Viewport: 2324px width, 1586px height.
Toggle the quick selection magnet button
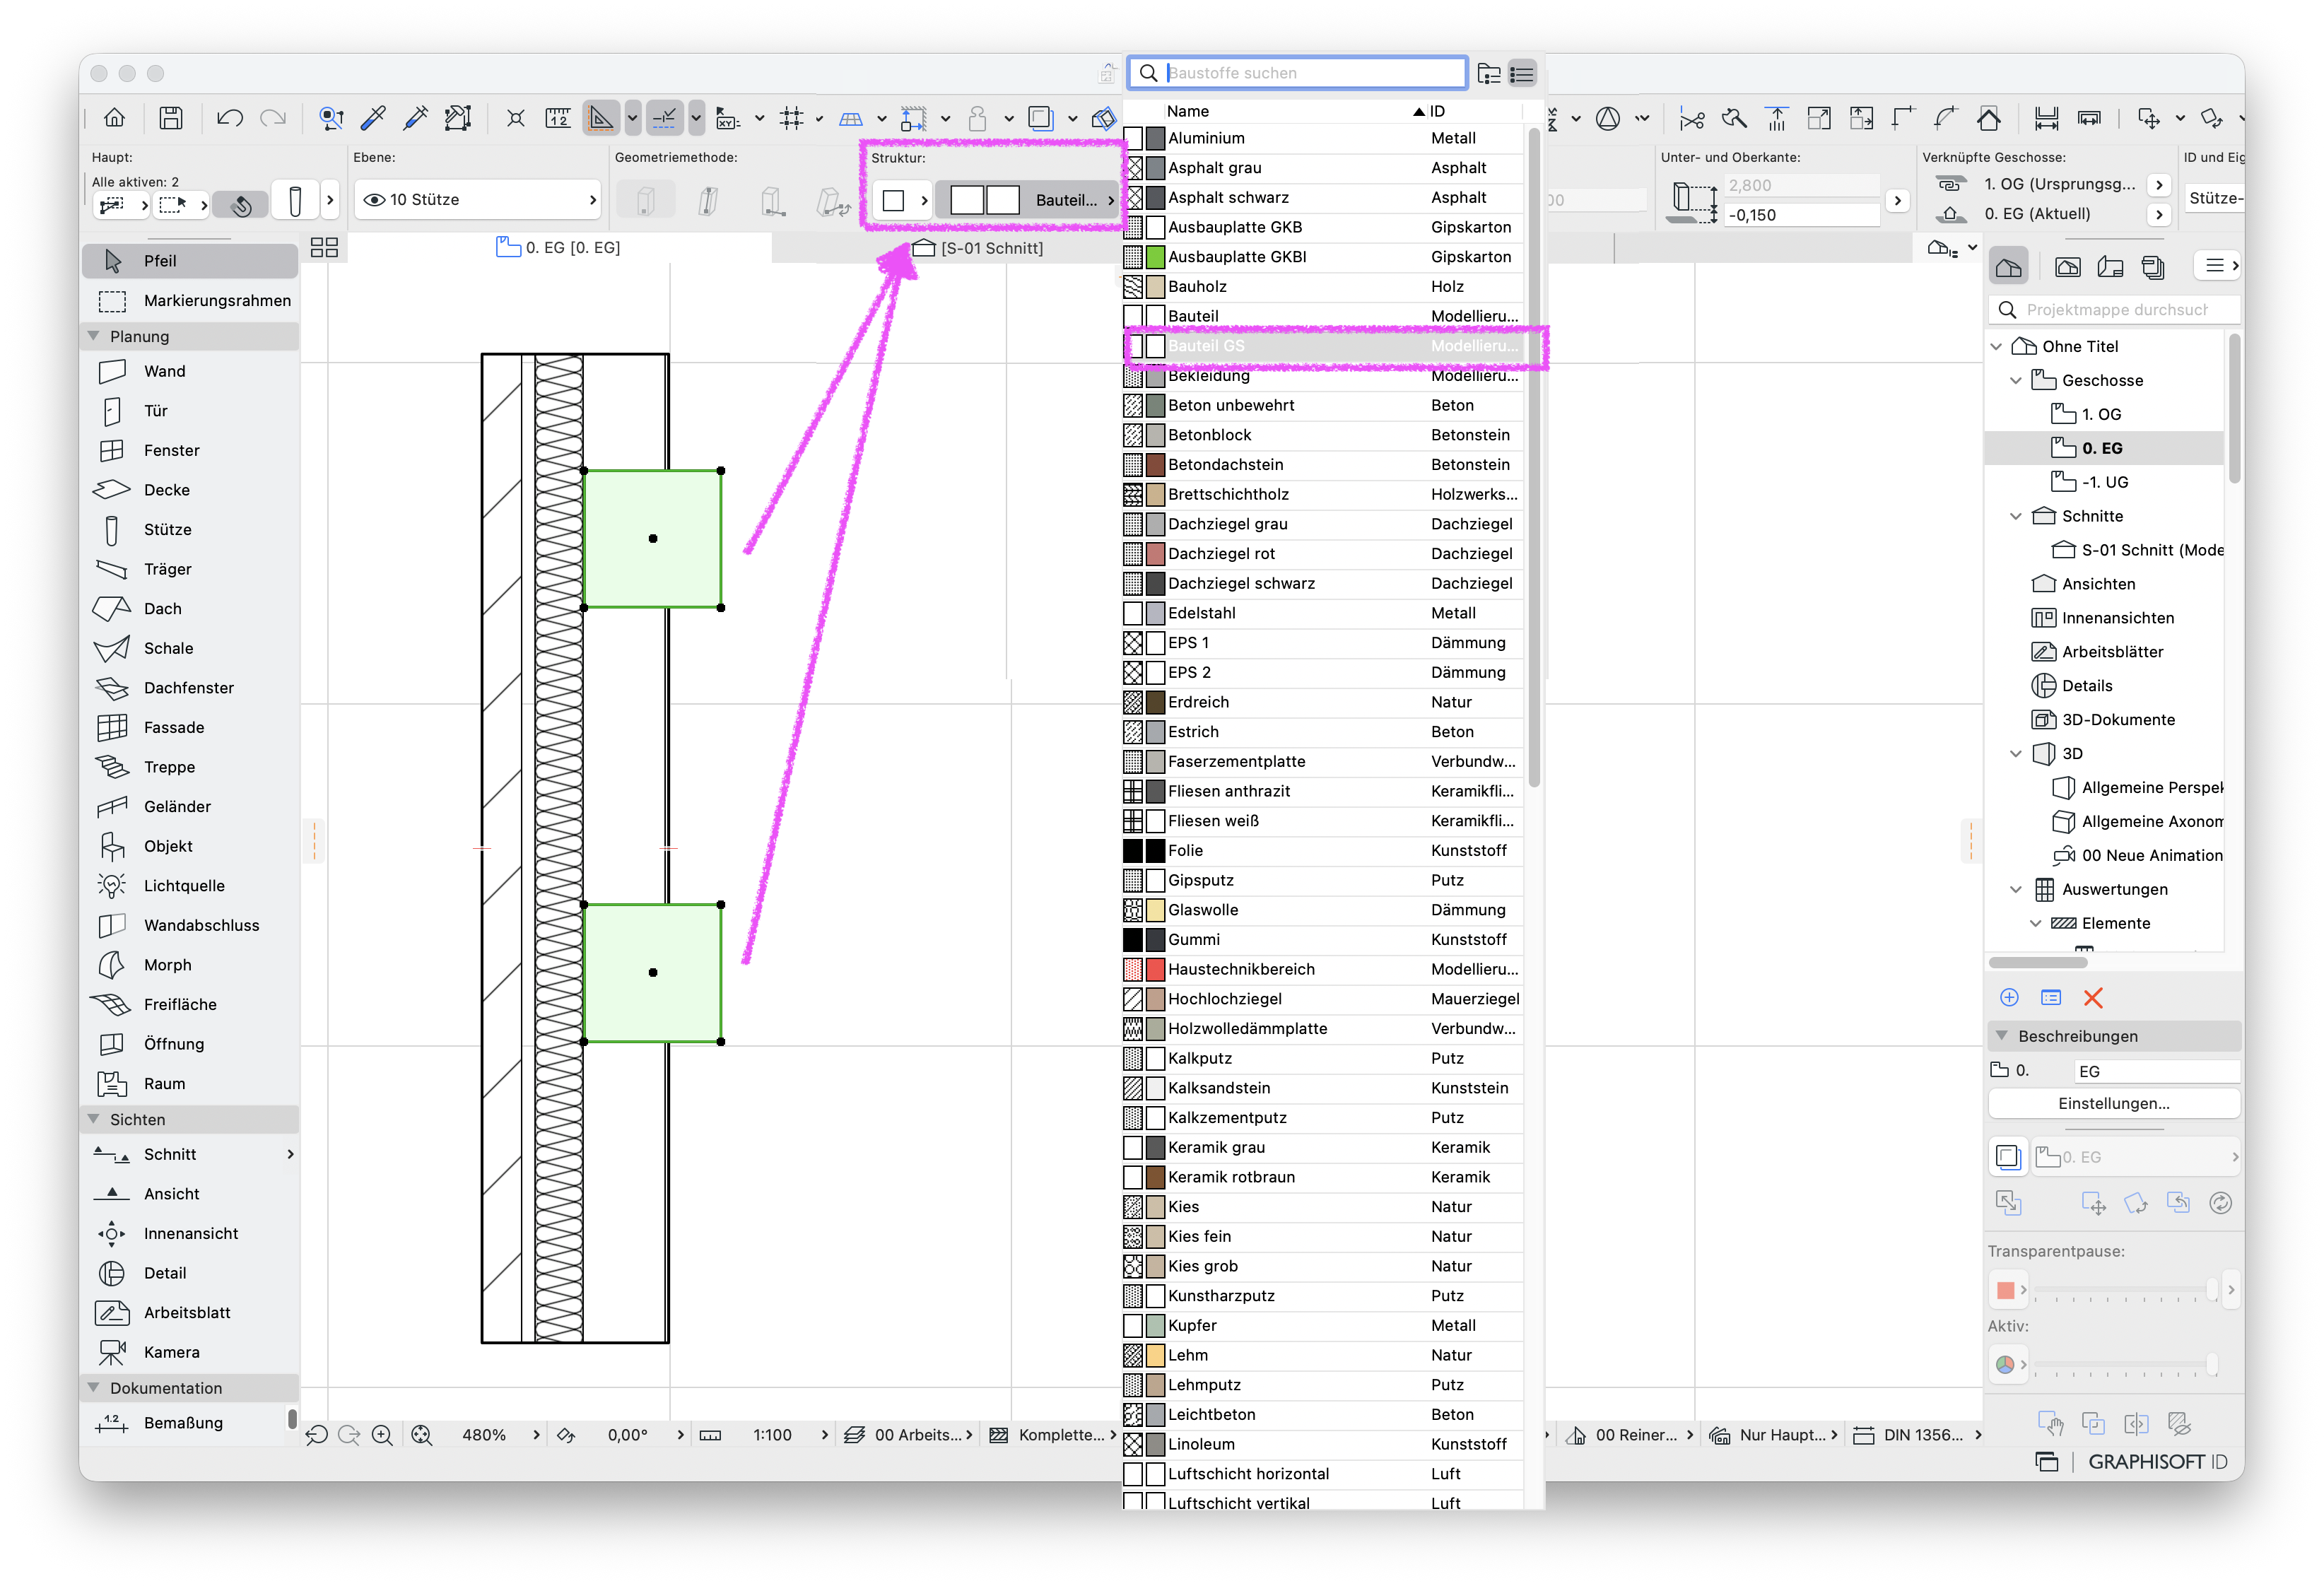(241, 205)
